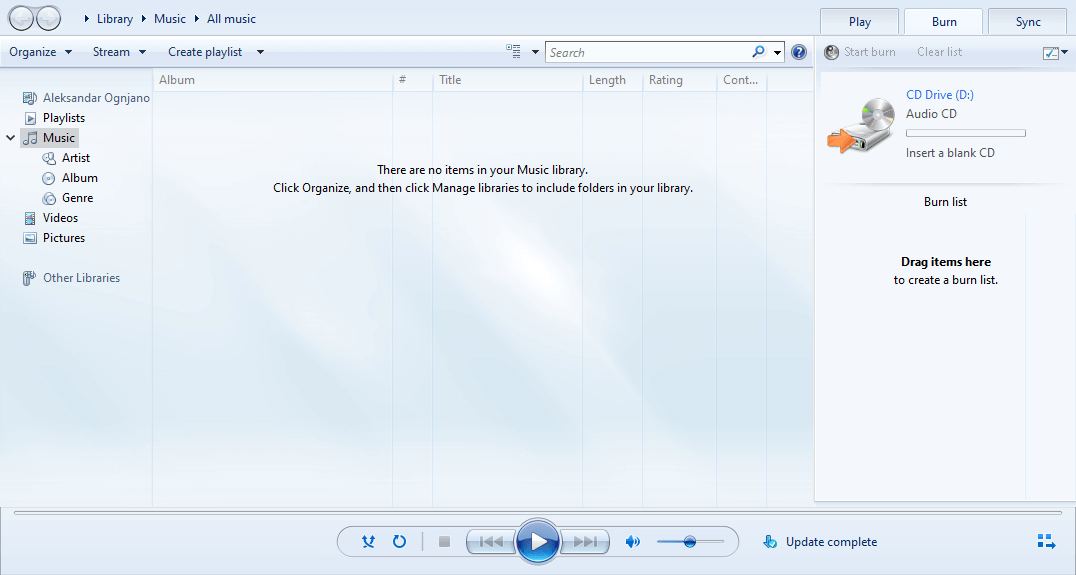Click the search magnifier icon

coord(758,51)
